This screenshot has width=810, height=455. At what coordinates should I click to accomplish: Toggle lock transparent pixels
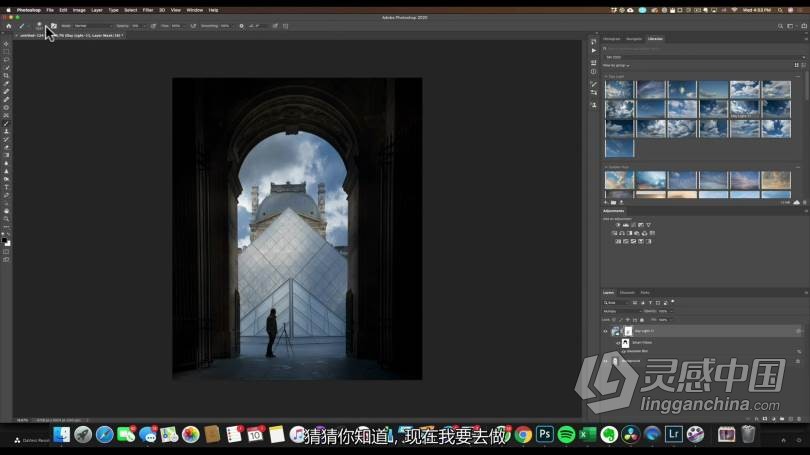pos(614,320)
